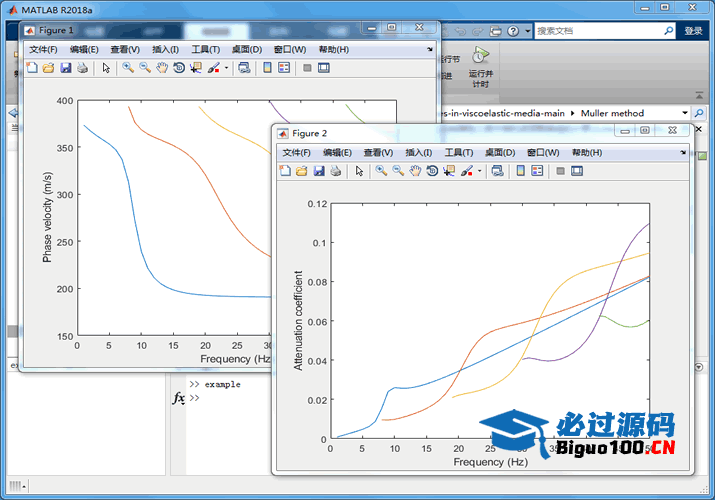Click Open File icon in Figure 1 toolbar
The image size is (715, 500).
click(x=48, y=68)
